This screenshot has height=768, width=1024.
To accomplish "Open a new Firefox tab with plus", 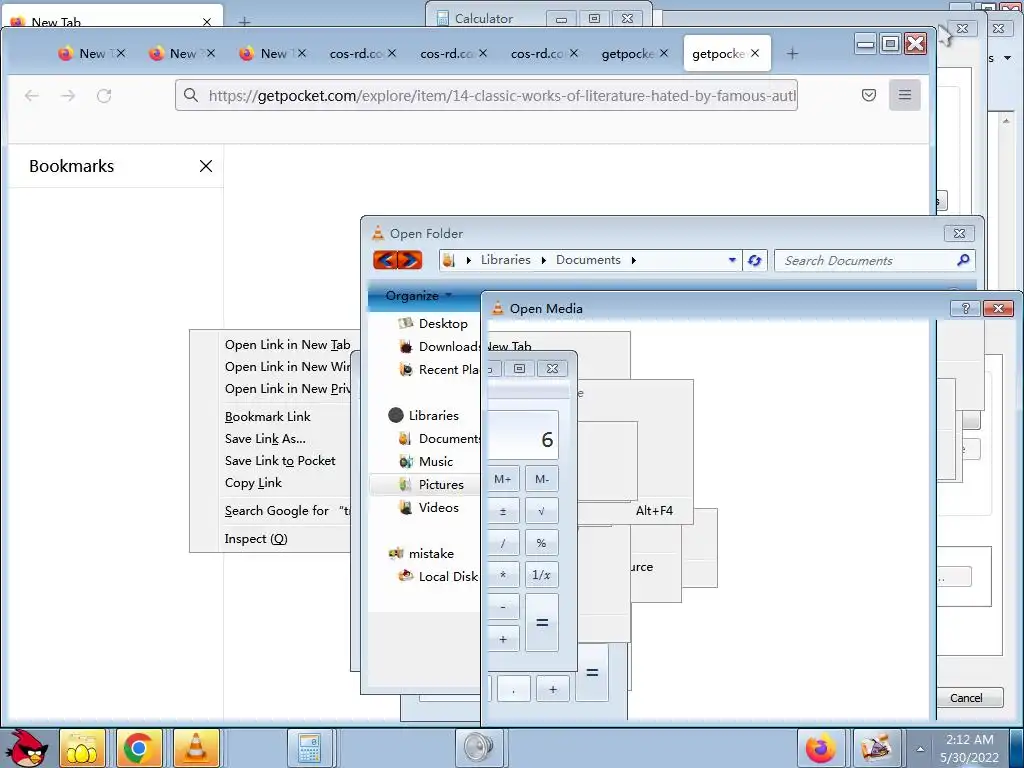I will (792, 54).
